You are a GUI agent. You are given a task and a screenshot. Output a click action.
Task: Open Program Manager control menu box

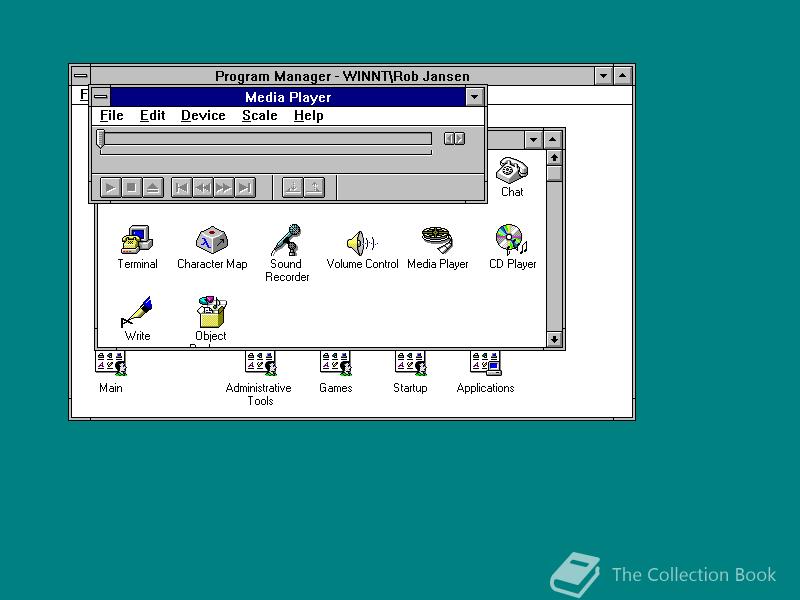pyautogui.click(x=81, y=76)
